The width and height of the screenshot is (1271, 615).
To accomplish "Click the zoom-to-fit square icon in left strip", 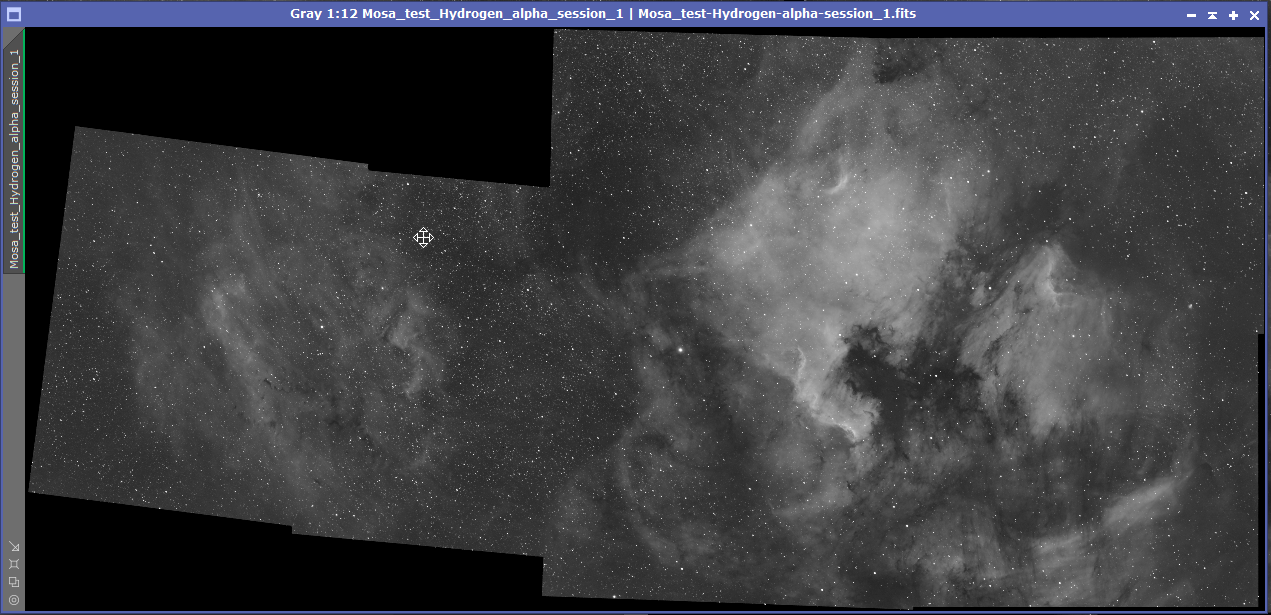I will [x=14, y=565].
